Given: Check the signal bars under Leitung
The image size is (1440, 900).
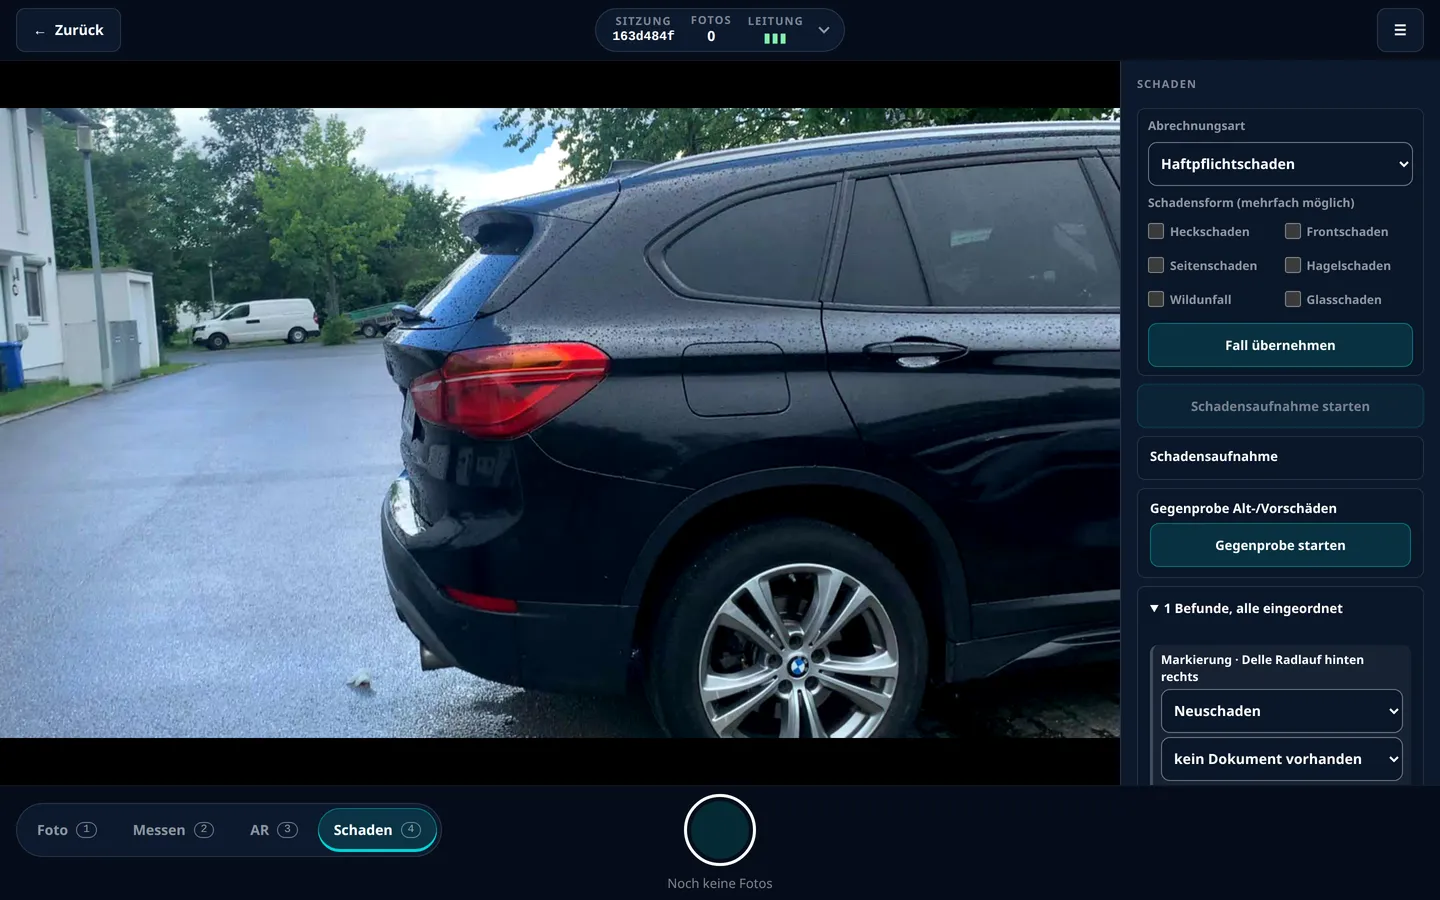Looking at the screenshot, I should [x=775, y=39].
